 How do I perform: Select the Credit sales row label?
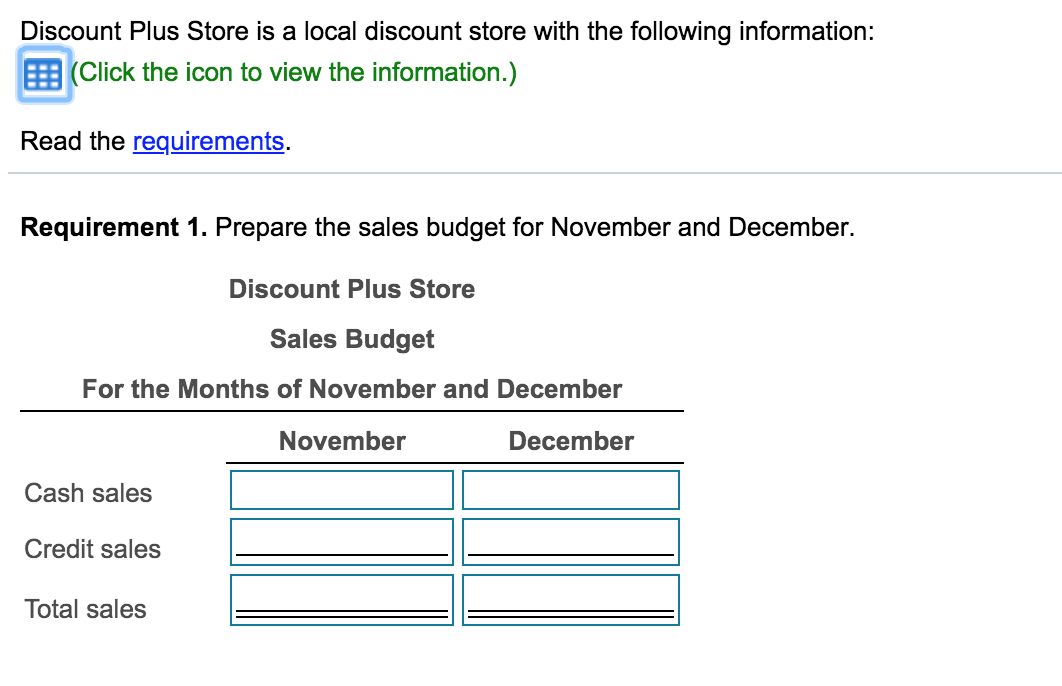click(92, 549)
